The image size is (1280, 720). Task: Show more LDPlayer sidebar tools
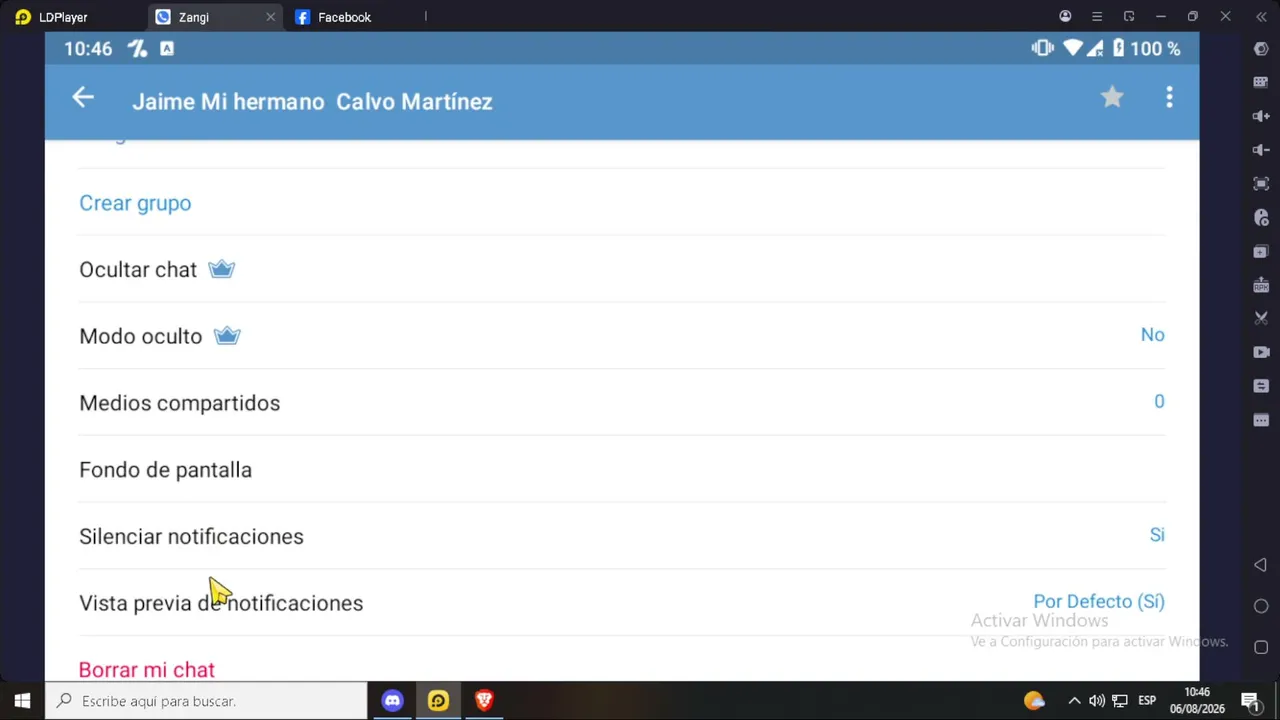(x=1261, y=420)
